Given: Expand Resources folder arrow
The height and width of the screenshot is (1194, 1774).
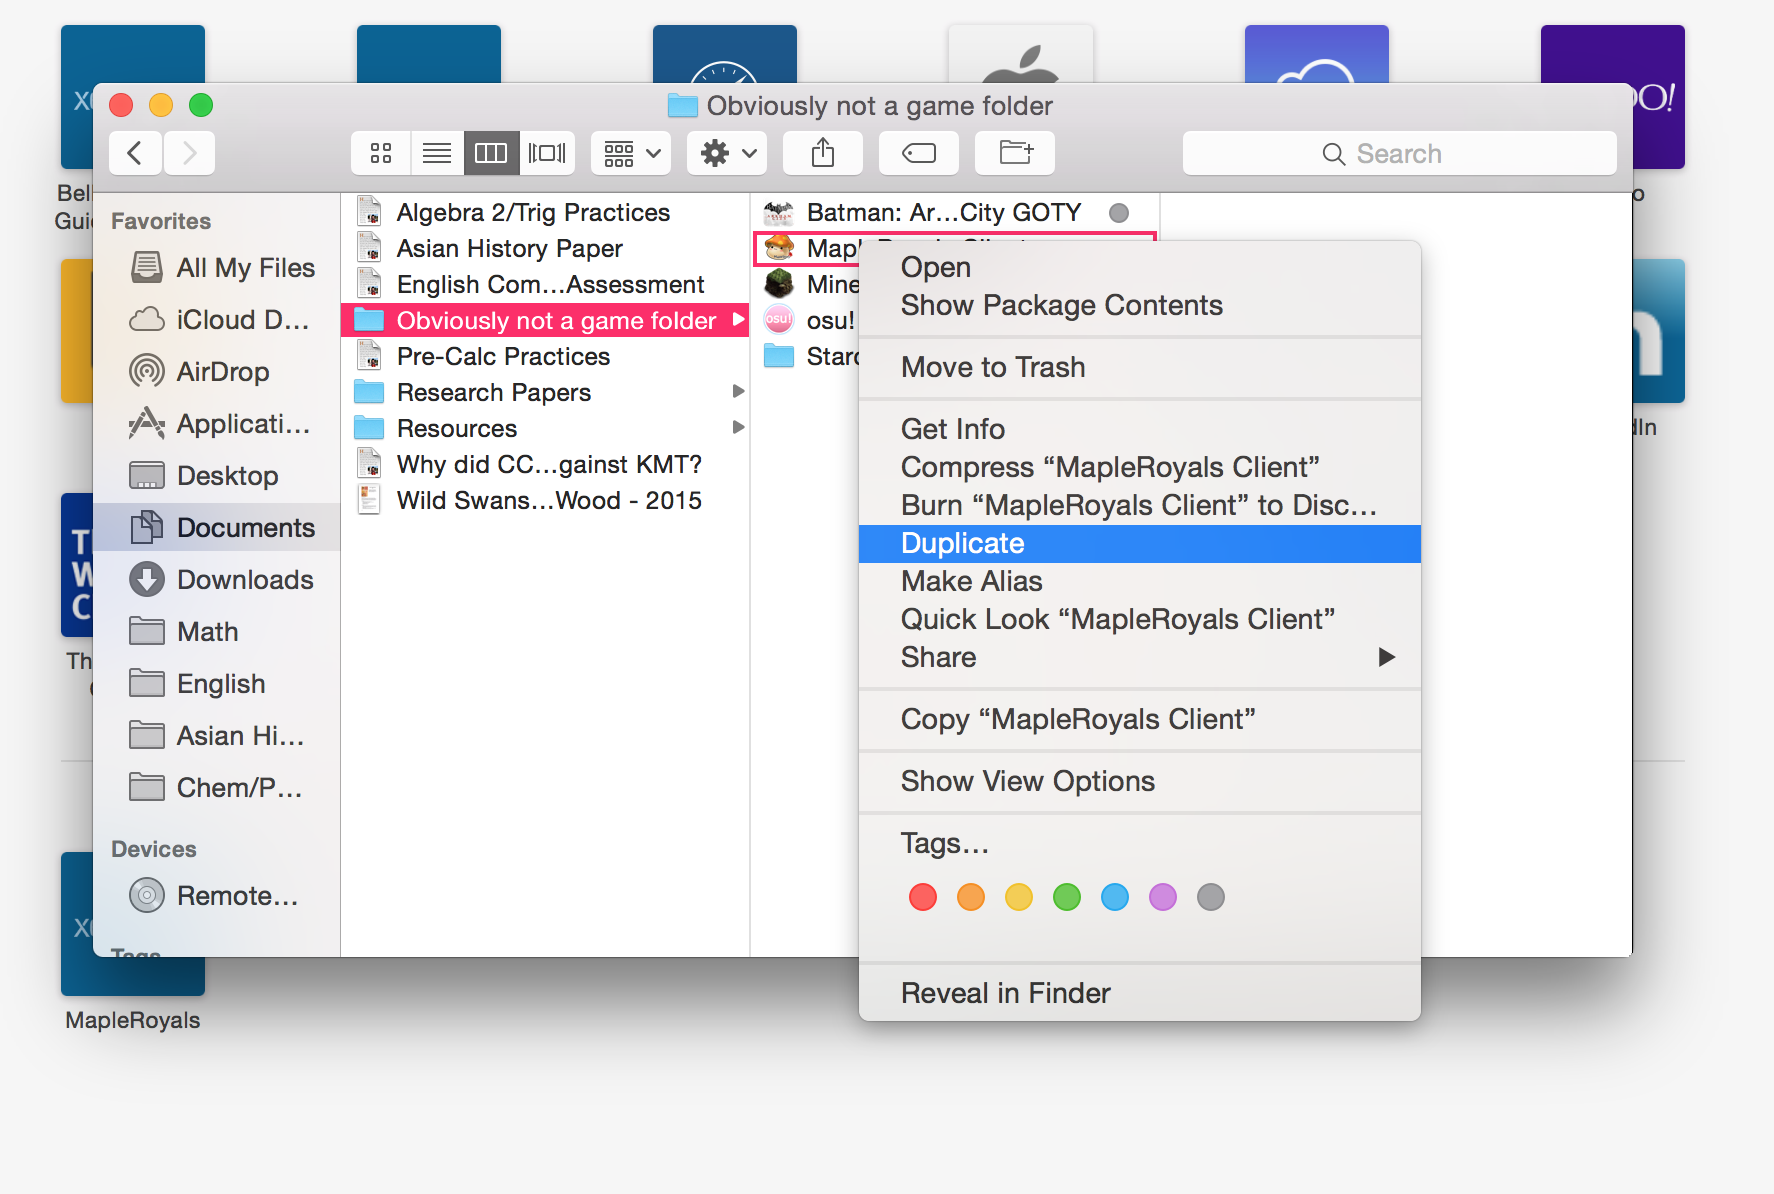Looking at the screenshot, I should tap(738, 427).
